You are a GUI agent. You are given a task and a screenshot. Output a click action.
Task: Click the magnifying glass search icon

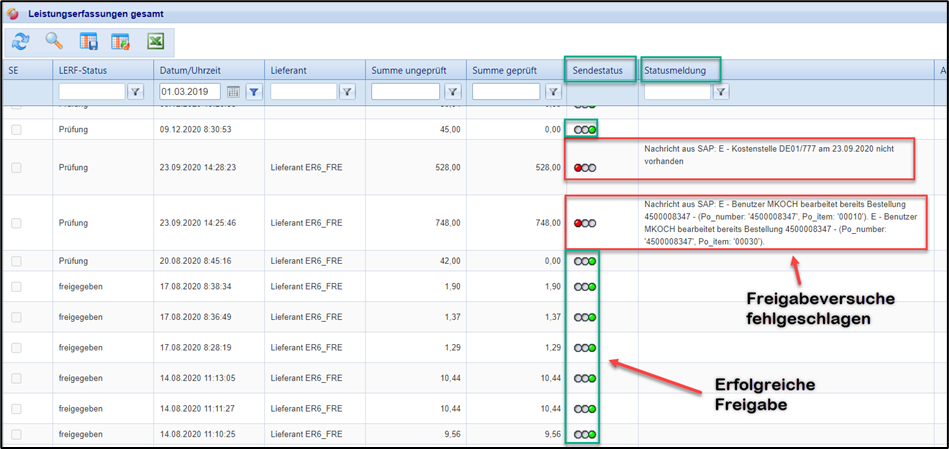tap(54, 42)
